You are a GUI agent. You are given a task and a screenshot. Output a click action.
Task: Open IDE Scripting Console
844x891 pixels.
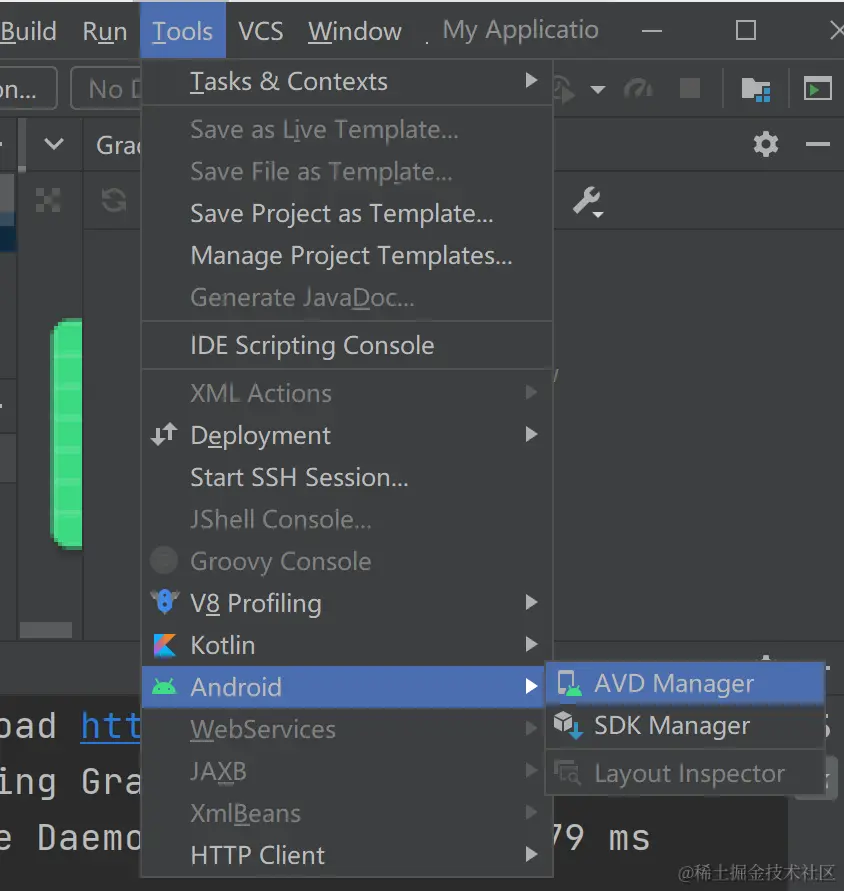tap(347, 345)
